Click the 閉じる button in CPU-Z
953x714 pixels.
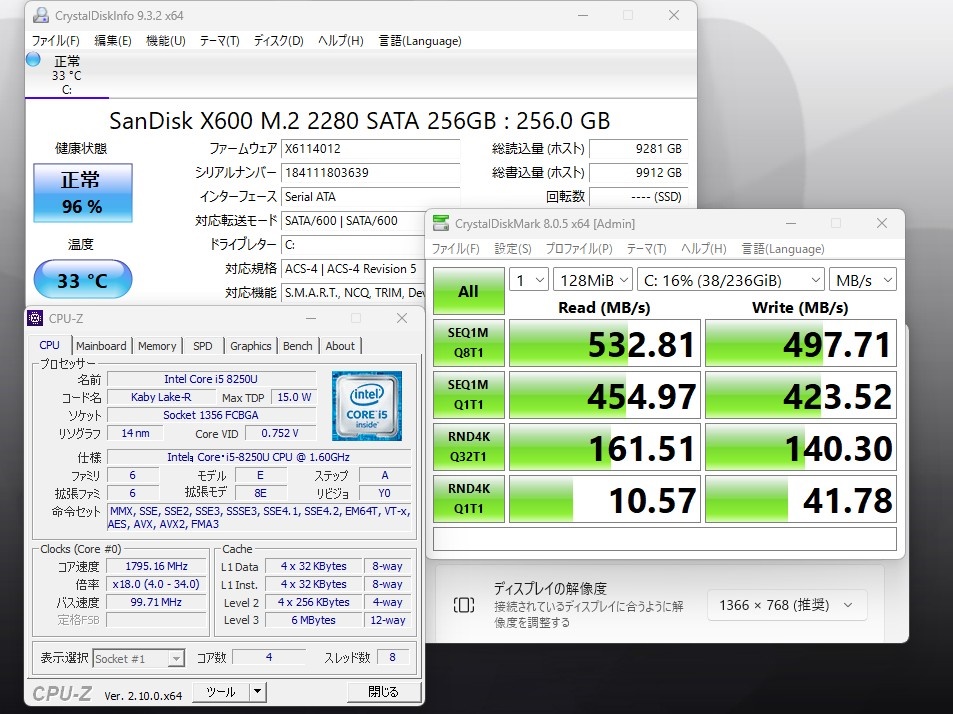pos(384,692)
